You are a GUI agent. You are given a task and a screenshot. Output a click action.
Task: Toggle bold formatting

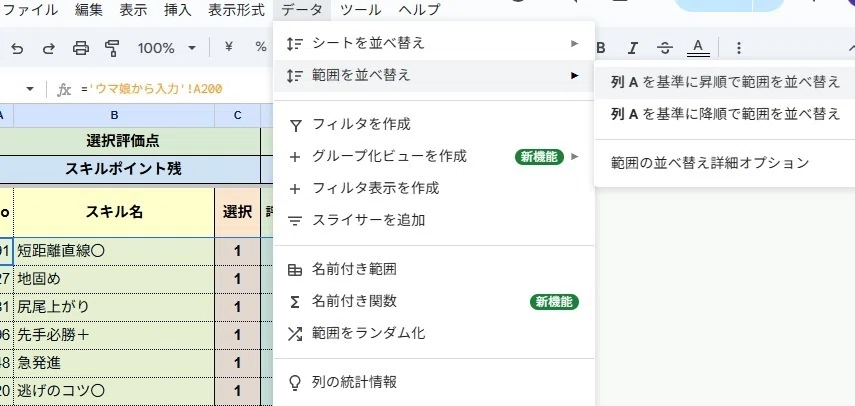(x=601, y=48)
